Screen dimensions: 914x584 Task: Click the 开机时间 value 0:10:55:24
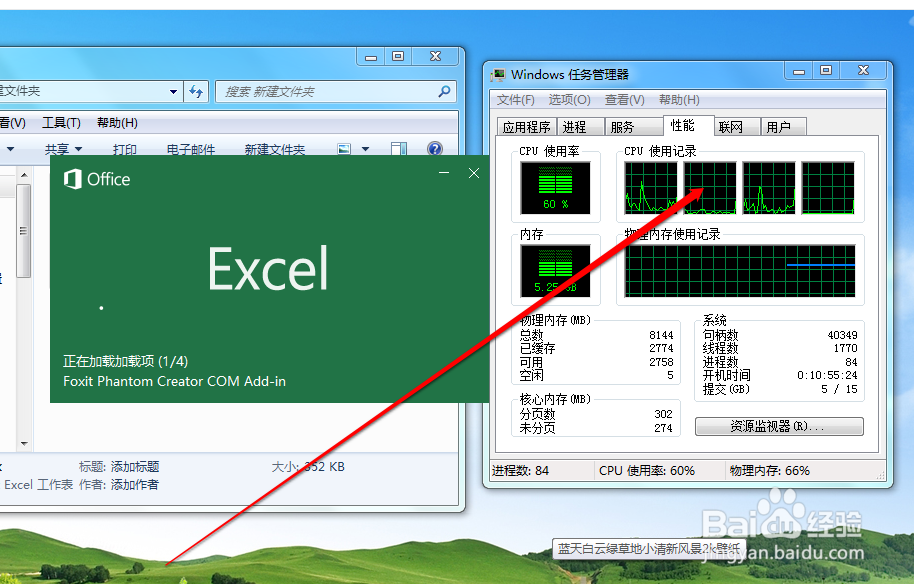[827, 375]
